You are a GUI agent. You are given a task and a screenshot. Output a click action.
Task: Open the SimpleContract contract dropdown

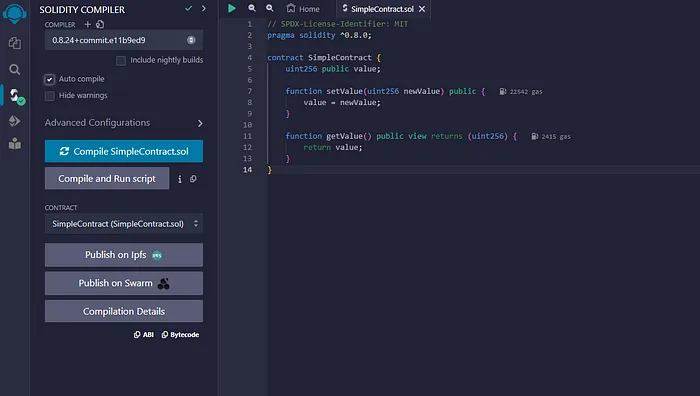(x=124, y=224)
